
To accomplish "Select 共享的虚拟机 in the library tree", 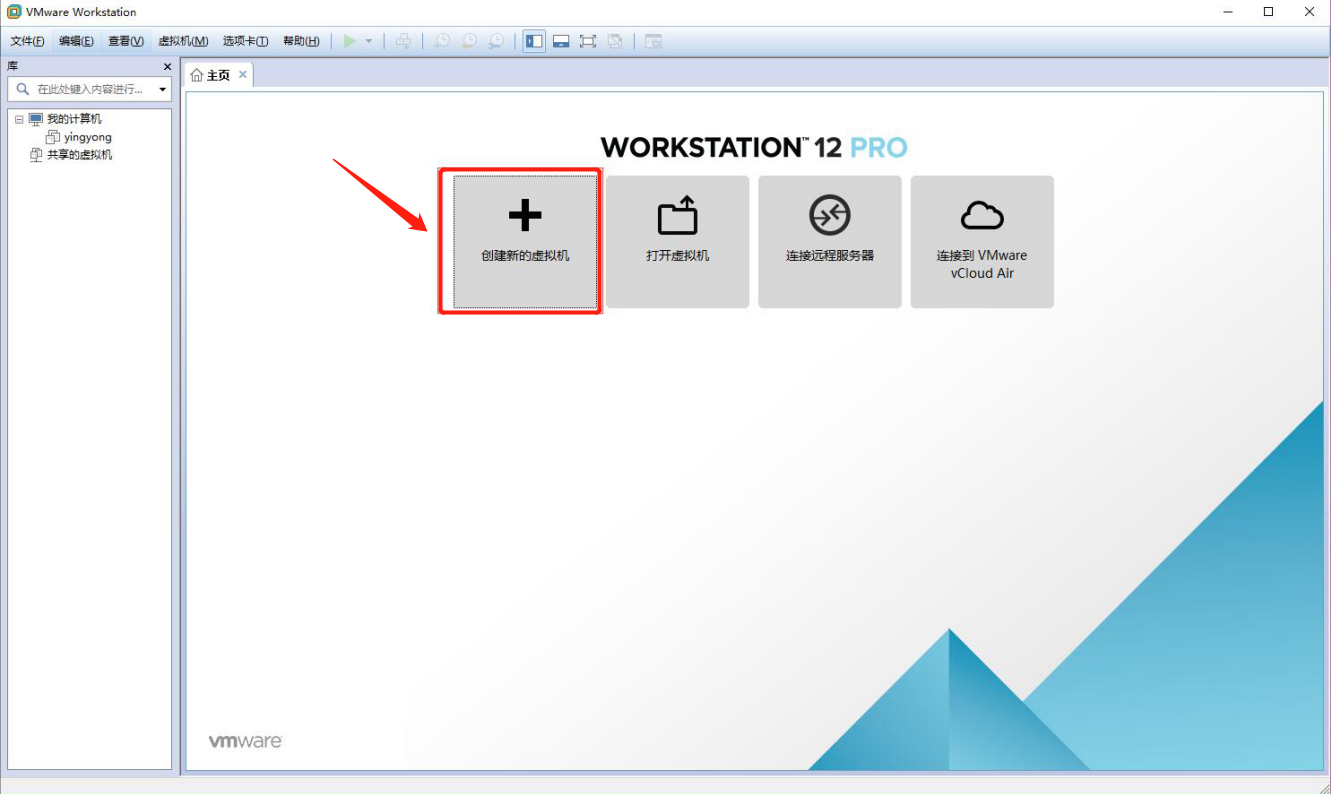I will [80, 155].
